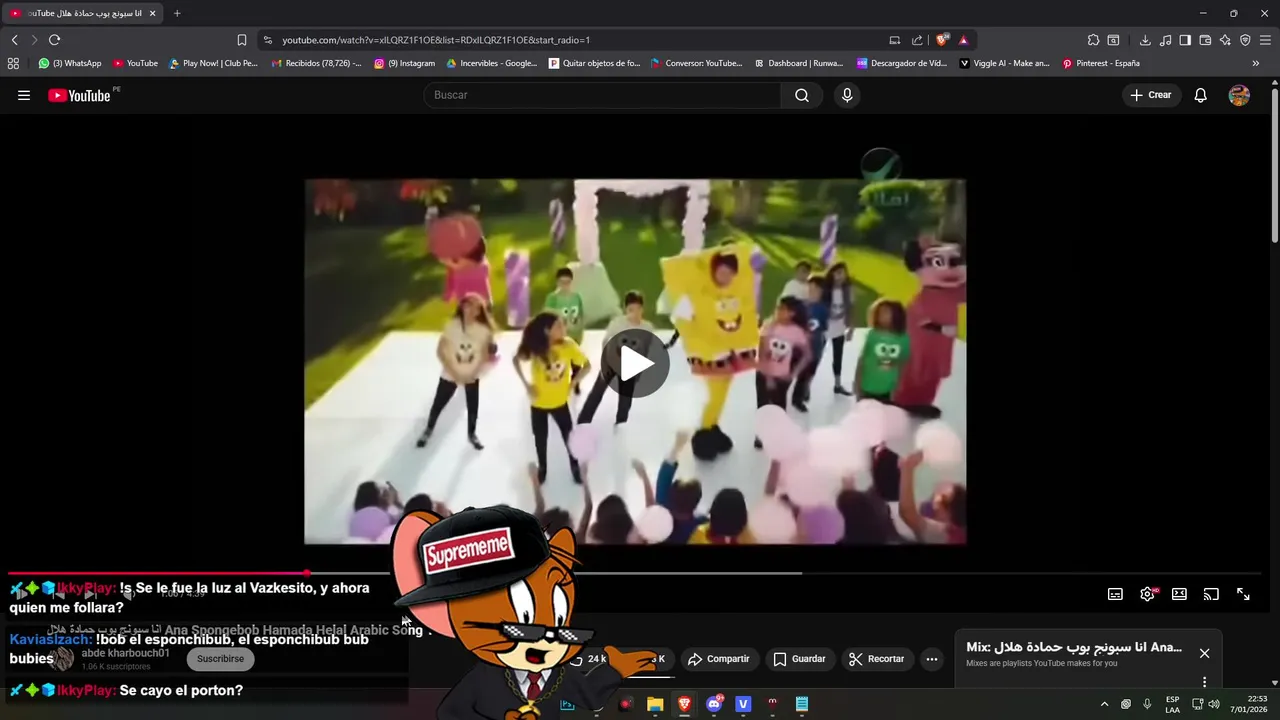The width and height of the screenshot is (1280, 720).
Task: Open the Brave VPN shield icon
Action: [x=1245, y=40]
